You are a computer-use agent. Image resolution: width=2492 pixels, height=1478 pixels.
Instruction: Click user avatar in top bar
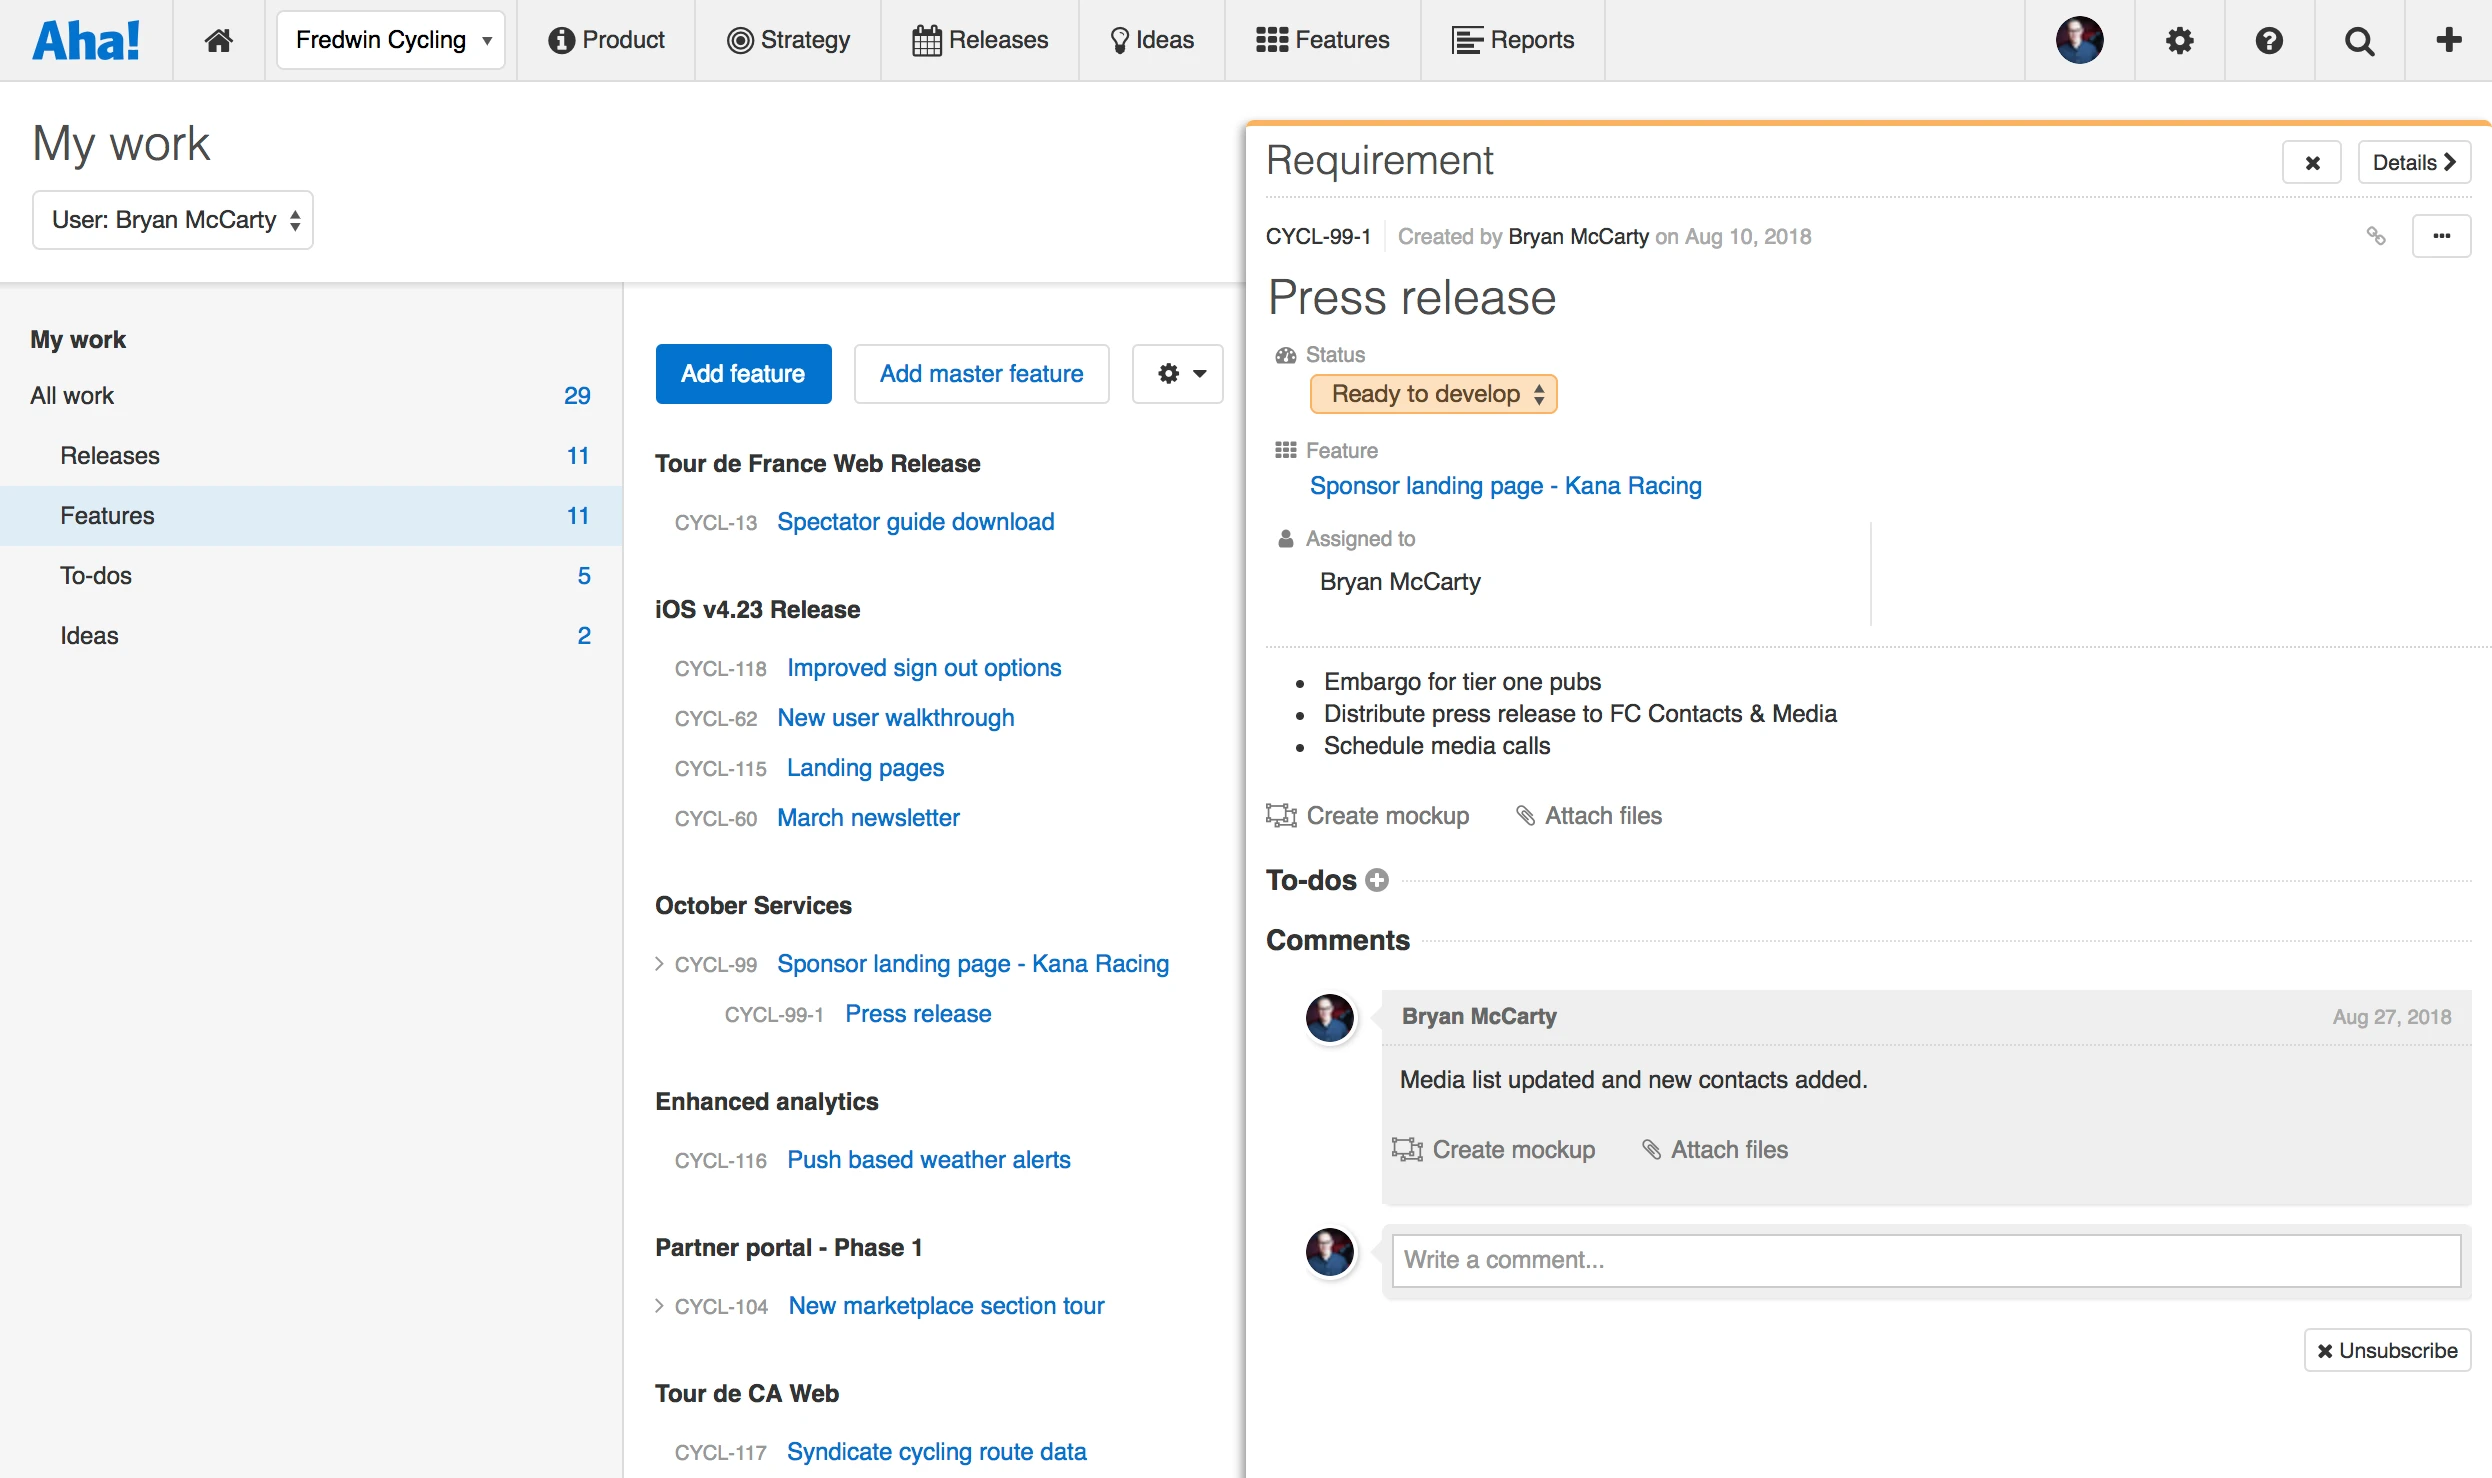point(2079,40)
